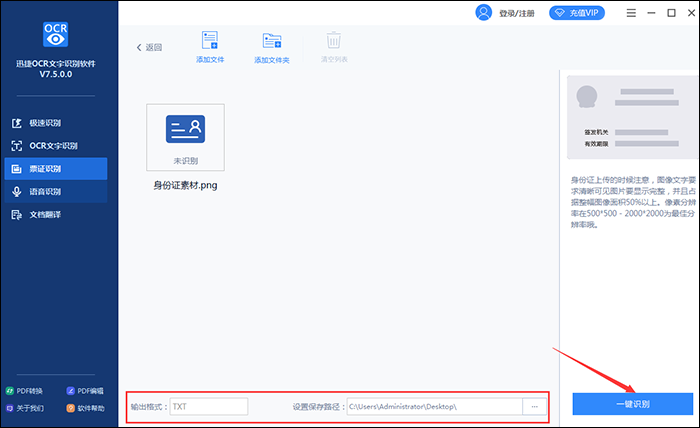Viewport: 700px width, 428px height.
Task: Click the user avatar icon
Action: tap(483, 12)
